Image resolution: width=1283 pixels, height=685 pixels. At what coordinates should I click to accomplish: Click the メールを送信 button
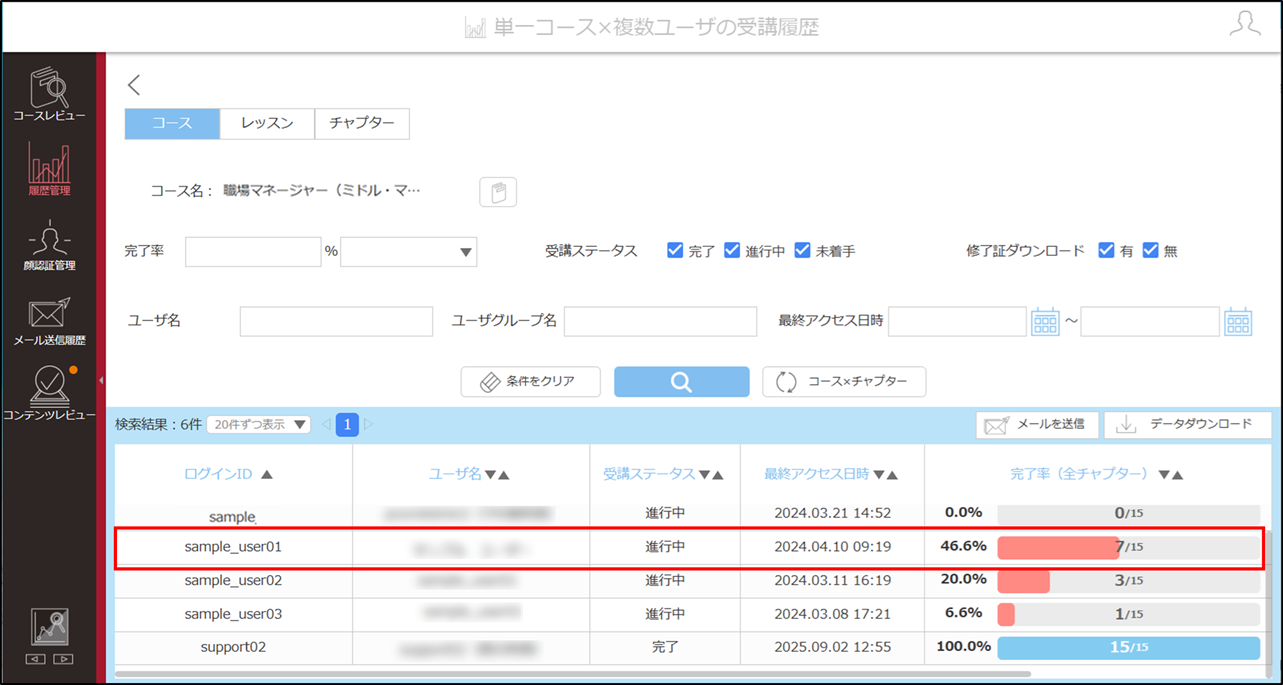tap(1037, 425)
